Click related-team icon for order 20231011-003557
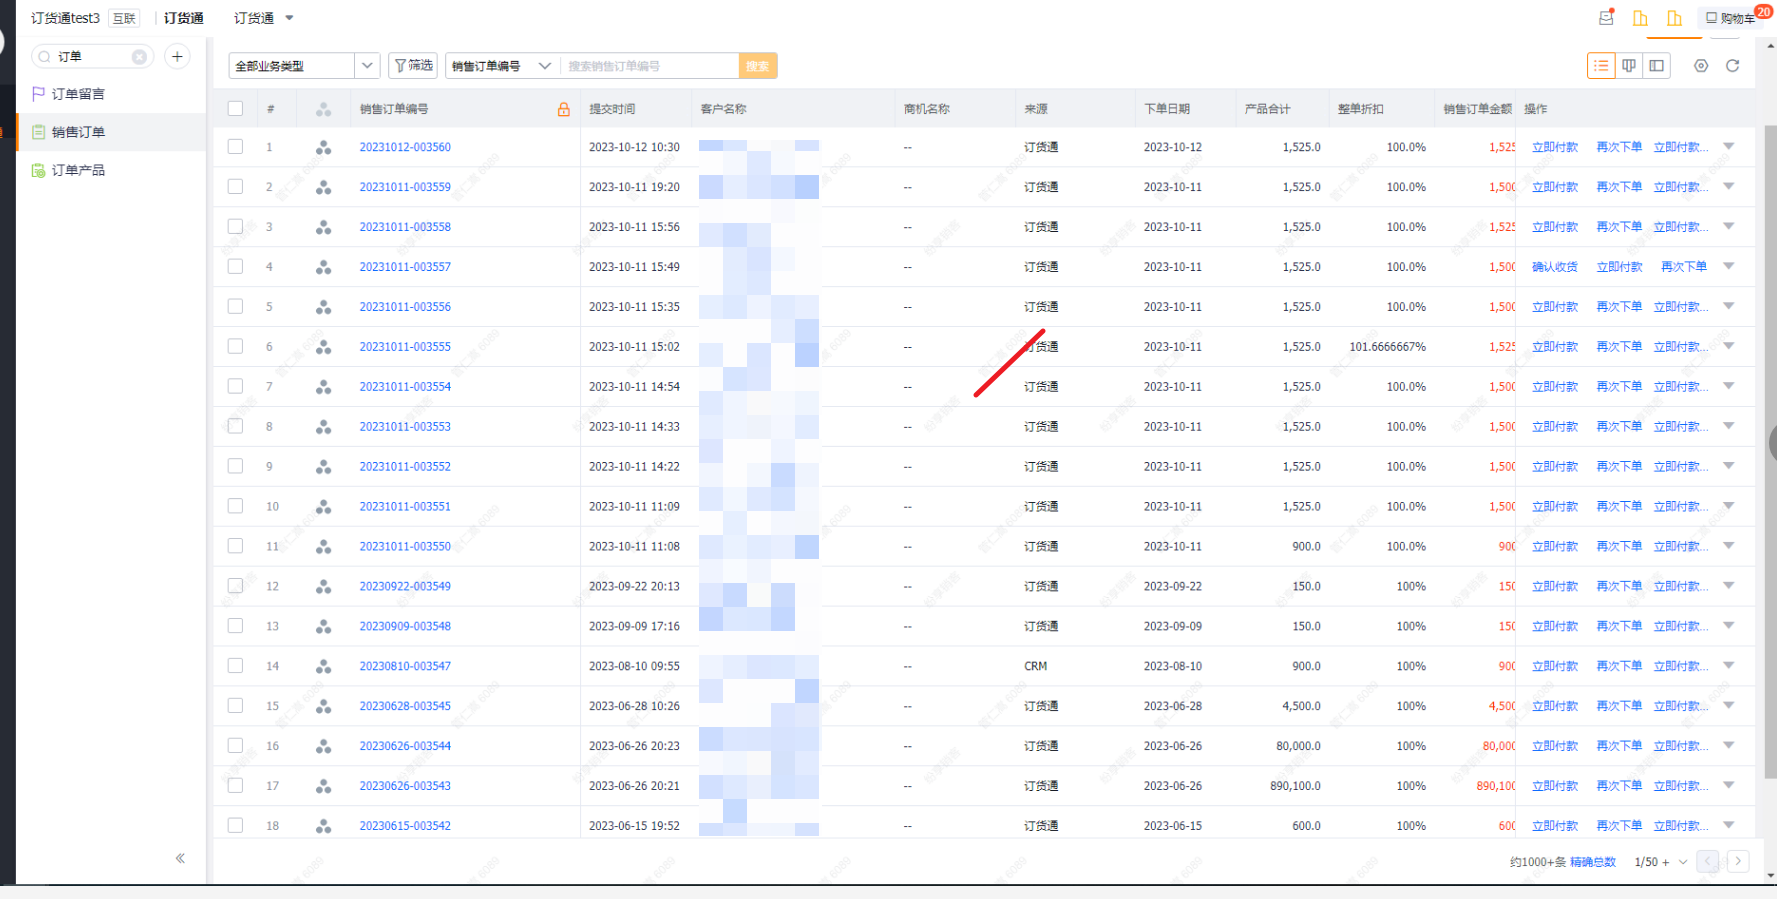1777x899 pixels. [323, 267]
